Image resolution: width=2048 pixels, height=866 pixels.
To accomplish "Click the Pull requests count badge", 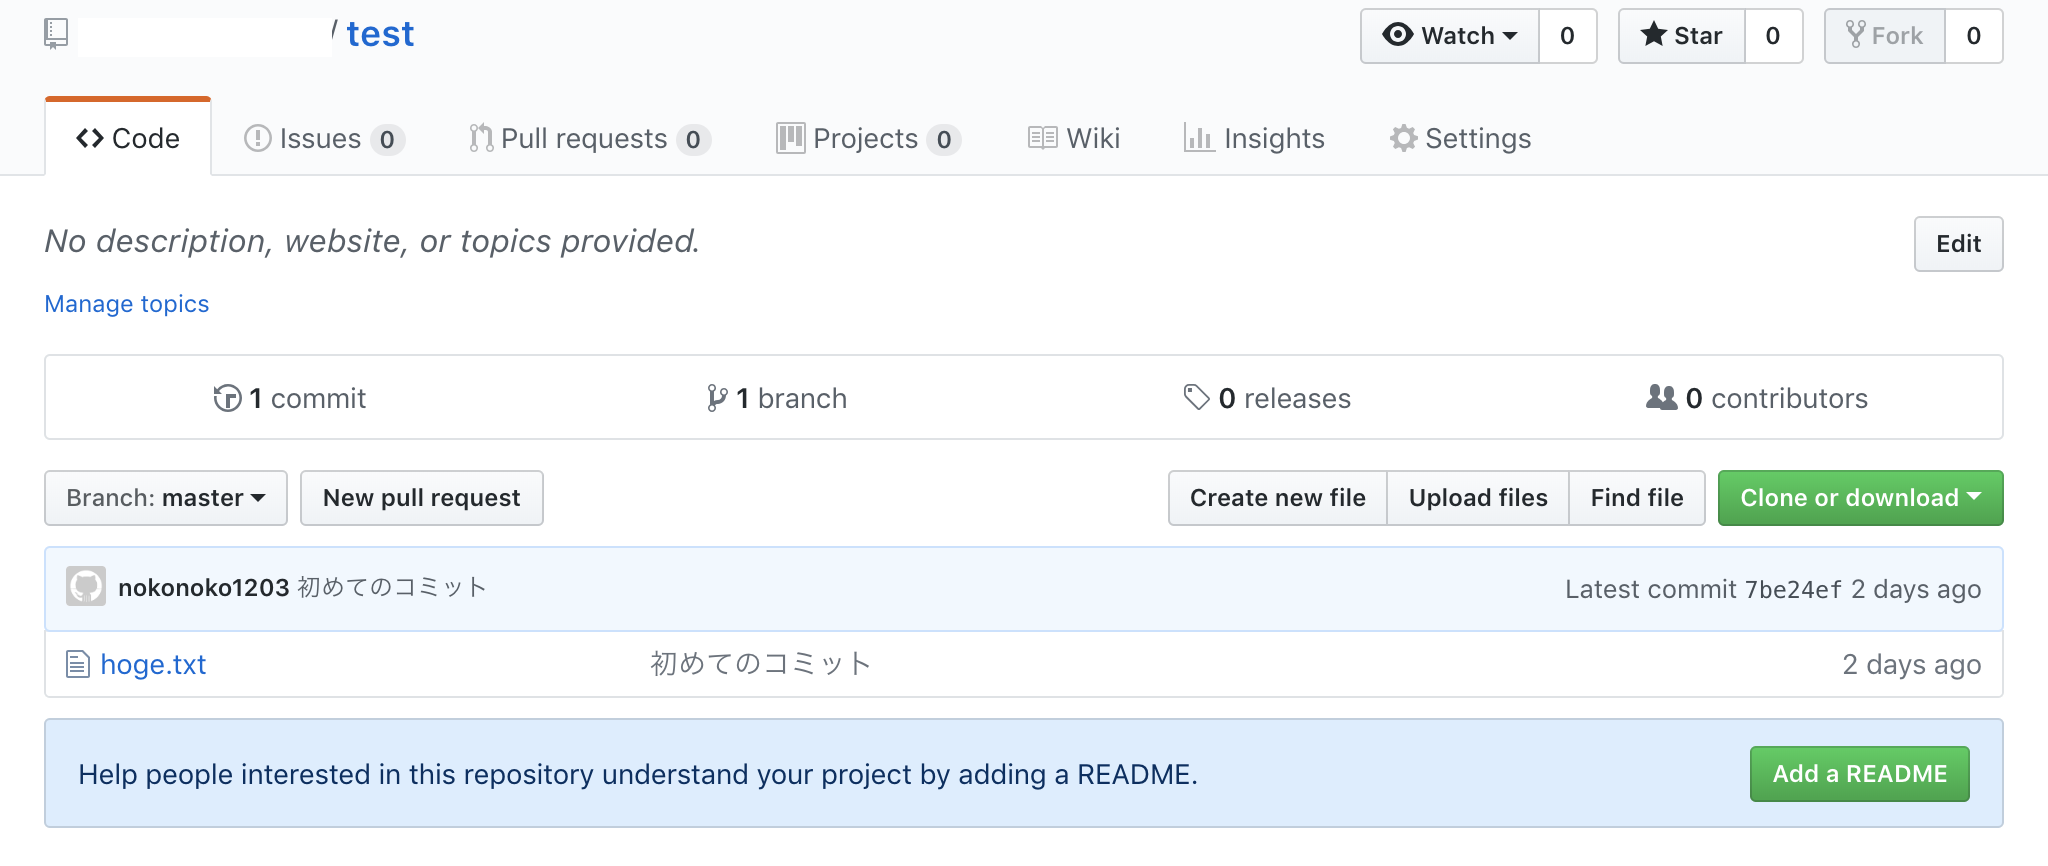I will pos(693,139).
